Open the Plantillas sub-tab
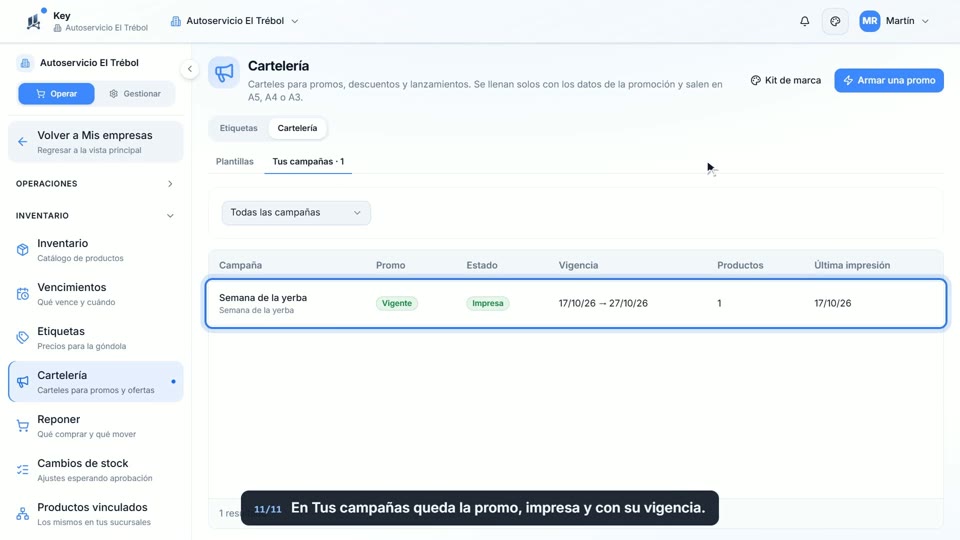 (x=234, y=162)
